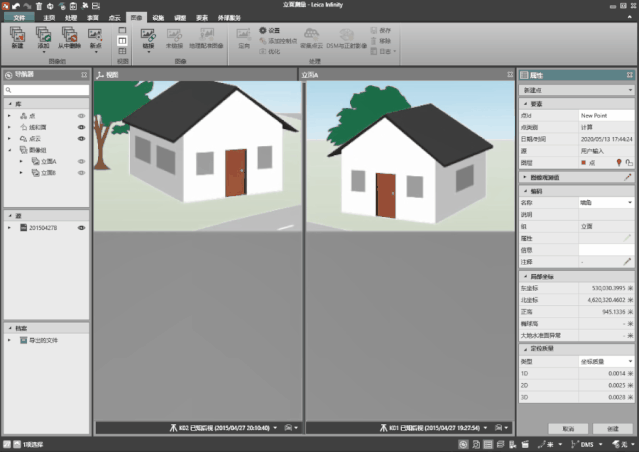Expand the 图像组 tree node
This screenshot has height=452, width=639.
point(9,150)
